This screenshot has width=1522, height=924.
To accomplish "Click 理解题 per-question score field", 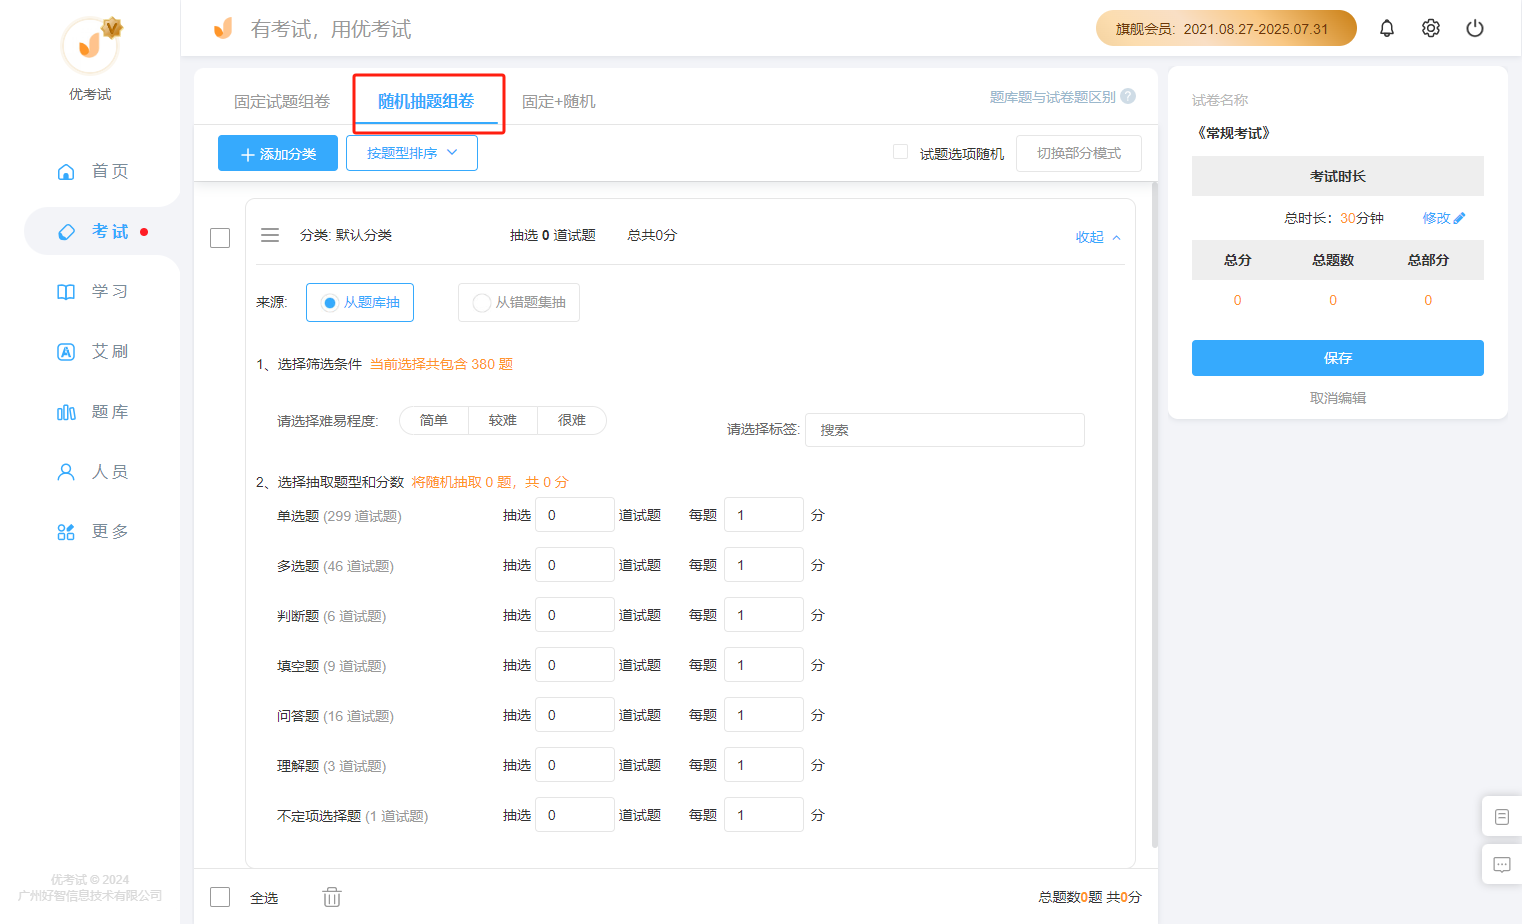I will tap(764, 765).
